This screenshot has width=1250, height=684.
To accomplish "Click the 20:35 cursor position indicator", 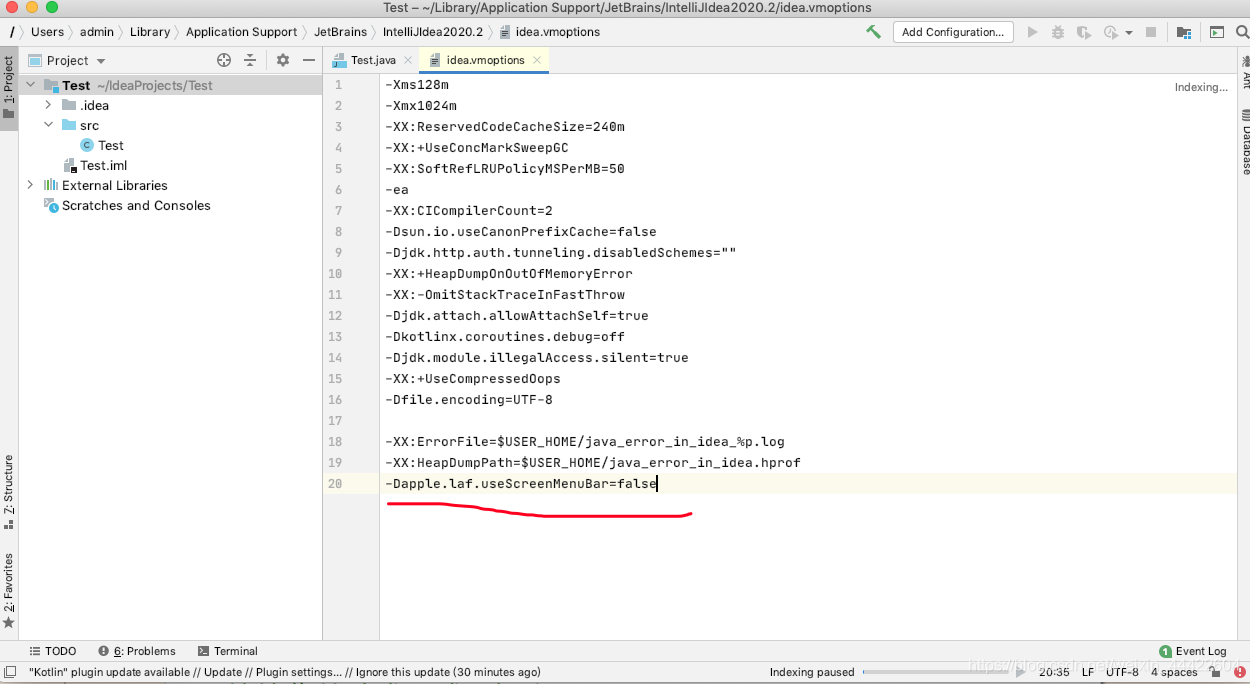I will coord(1054,672).
